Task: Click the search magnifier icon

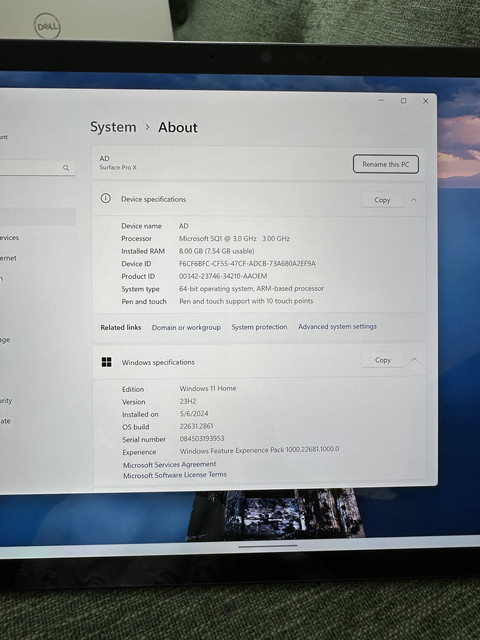Action: (66, 168)
